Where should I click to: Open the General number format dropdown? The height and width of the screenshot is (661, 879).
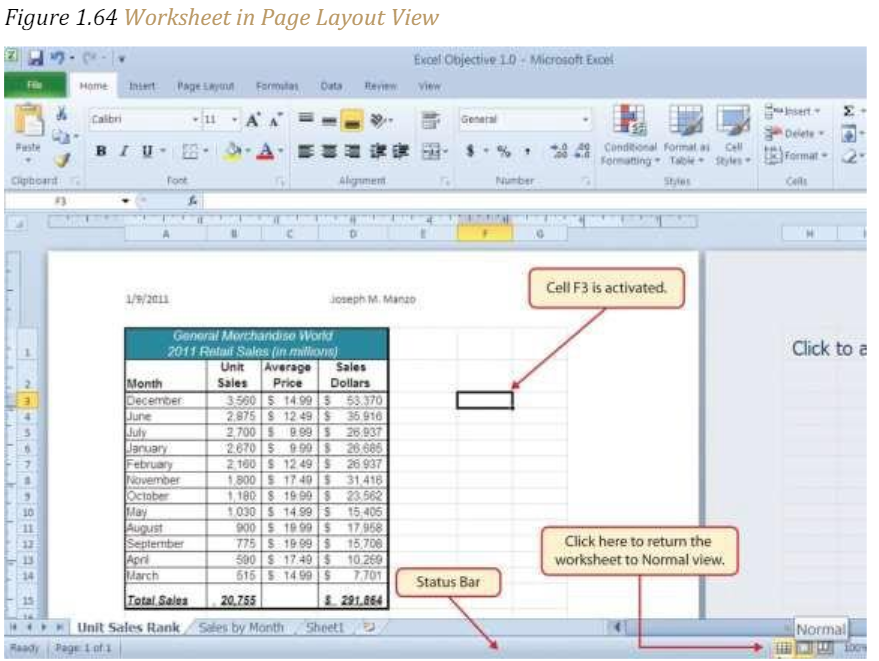click(585, 119)
